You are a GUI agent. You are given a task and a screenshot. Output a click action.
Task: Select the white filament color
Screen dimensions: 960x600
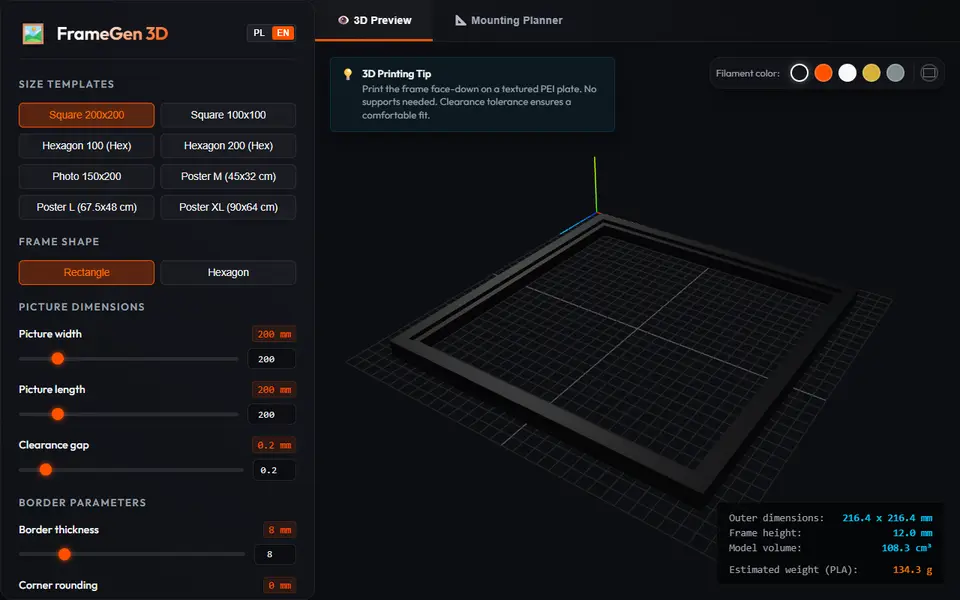pos(847,73)
